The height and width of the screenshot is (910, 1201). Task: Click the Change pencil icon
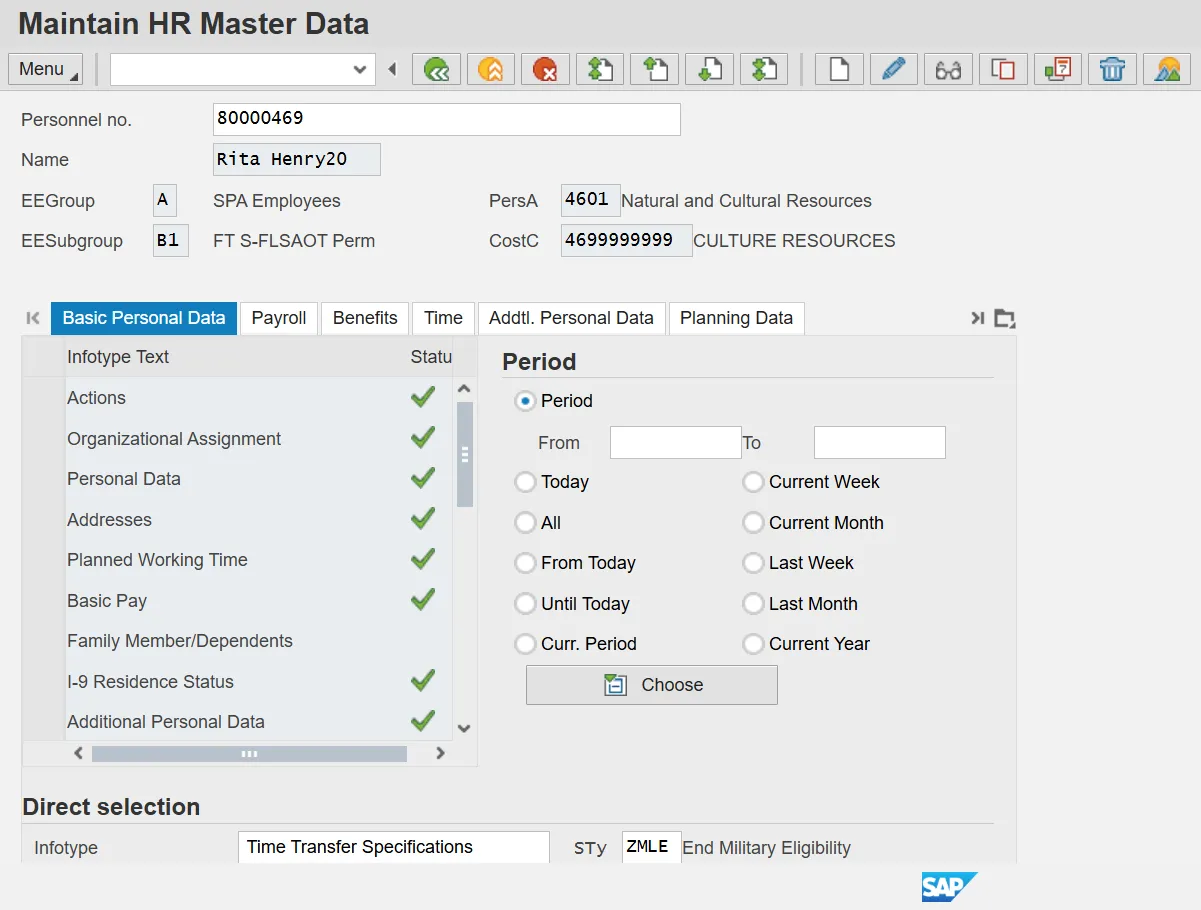tap(893, 69)
